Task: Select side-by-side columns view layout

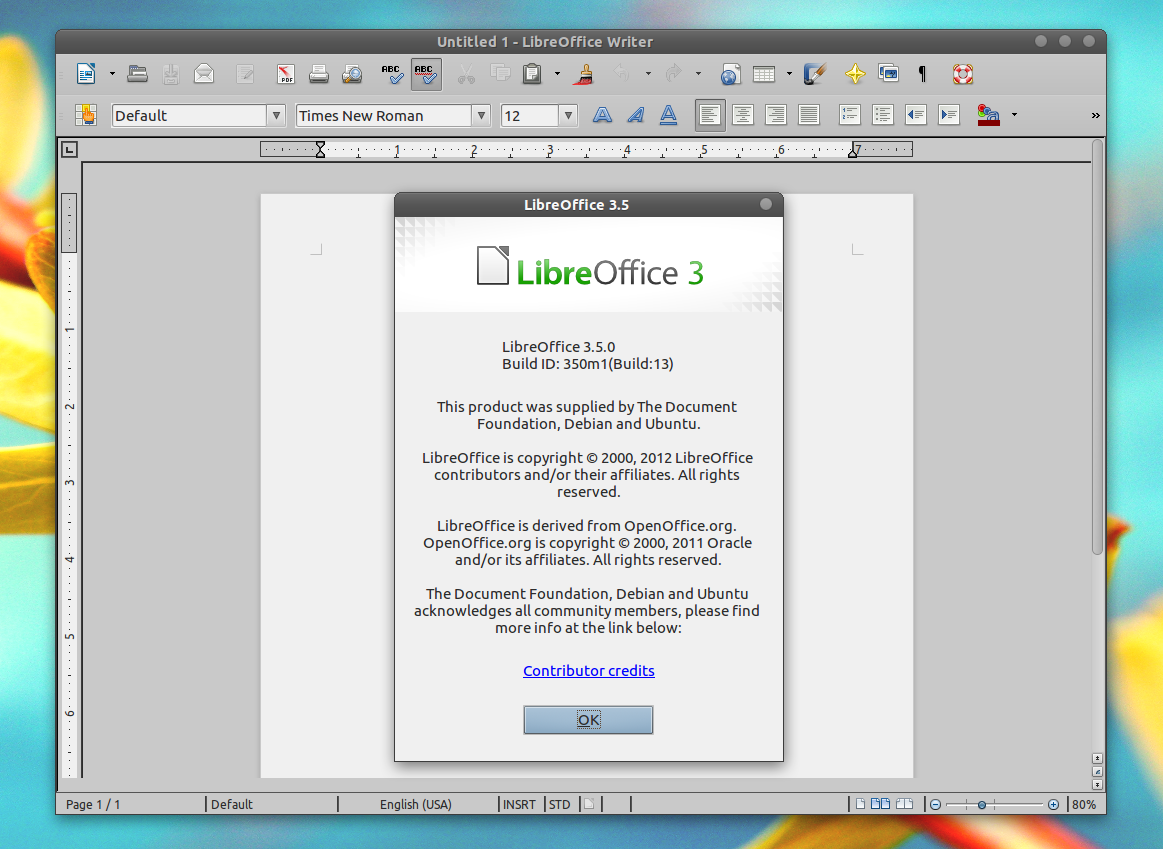Action: pos(880,804)
